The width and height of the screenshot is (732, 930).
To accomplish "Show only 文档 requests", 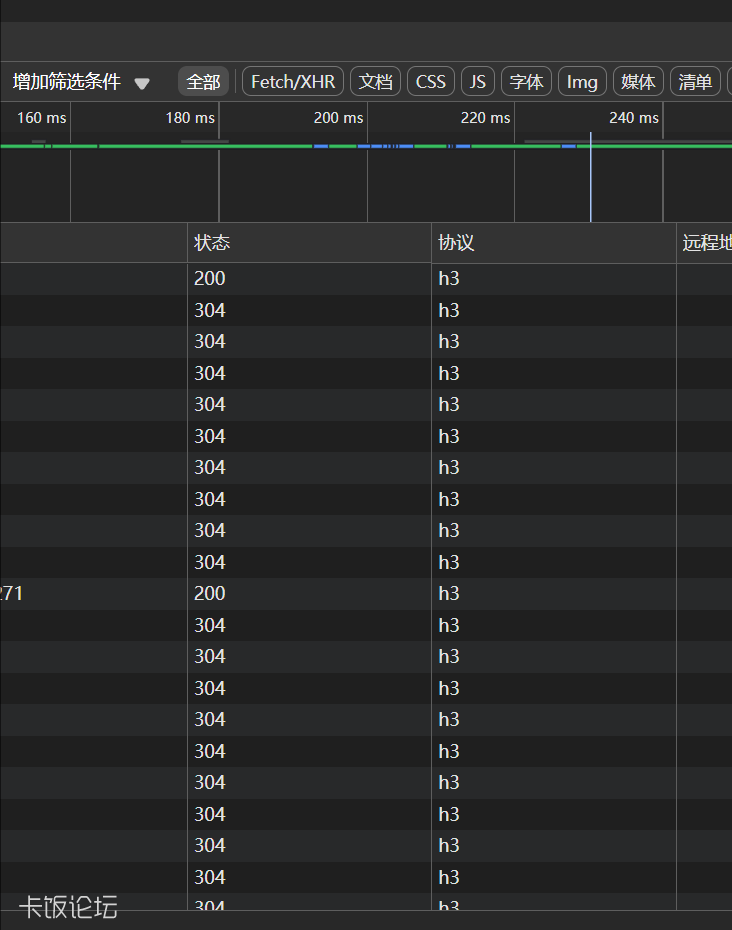I will (375, 82).
